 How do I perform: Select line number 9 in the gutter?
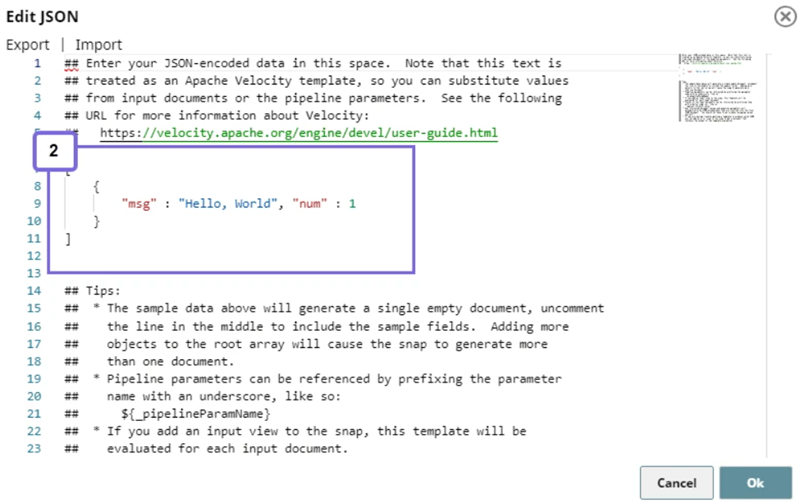point(36,203)
